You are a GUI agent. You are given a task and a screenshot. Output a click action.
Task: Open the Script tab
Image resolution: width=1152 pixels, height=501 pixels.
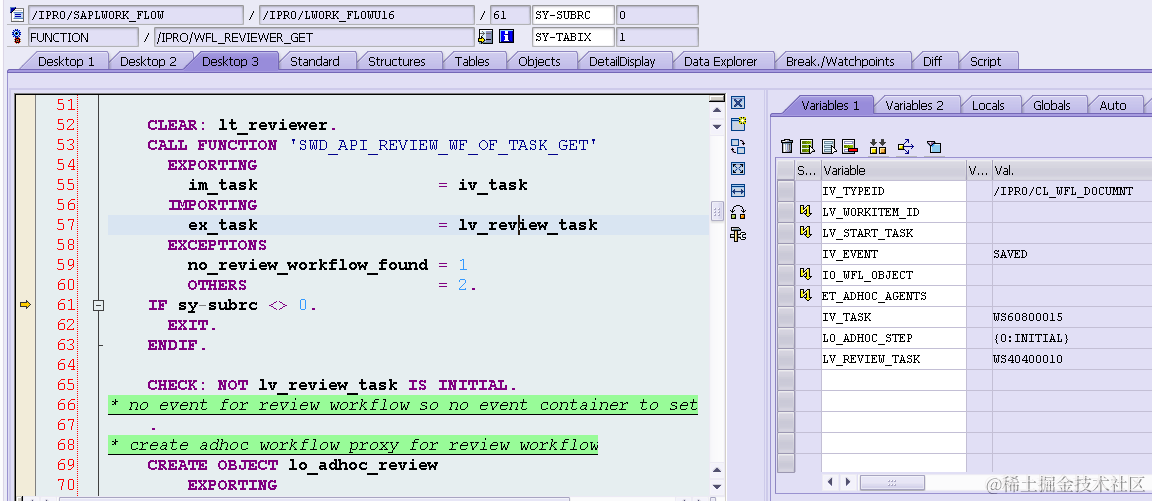pyautogui.click(x=985, y=62)
